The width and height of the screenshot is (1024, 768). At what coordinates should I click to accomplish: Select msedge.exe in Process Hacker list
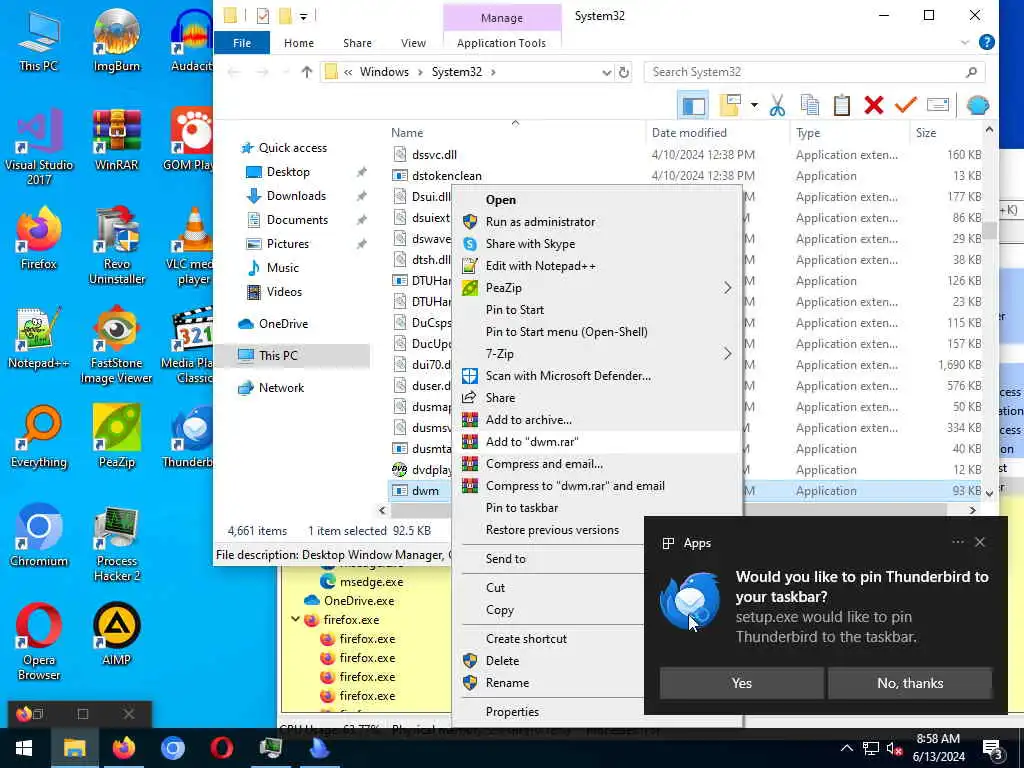click(371, 582)
